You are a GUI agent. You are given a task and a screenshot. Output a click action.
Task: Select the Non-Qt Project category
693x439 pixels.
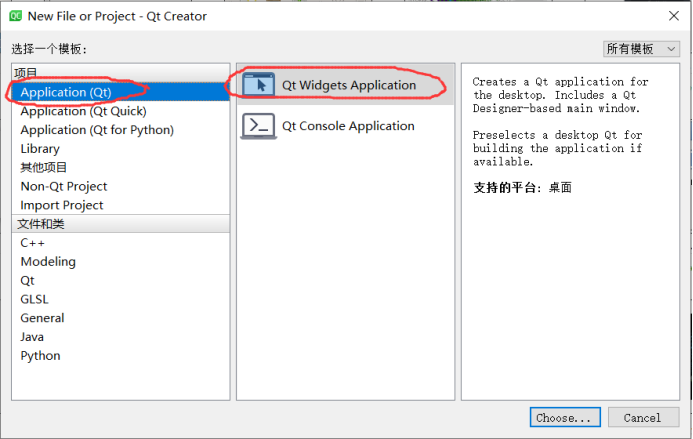click(121, 187)
